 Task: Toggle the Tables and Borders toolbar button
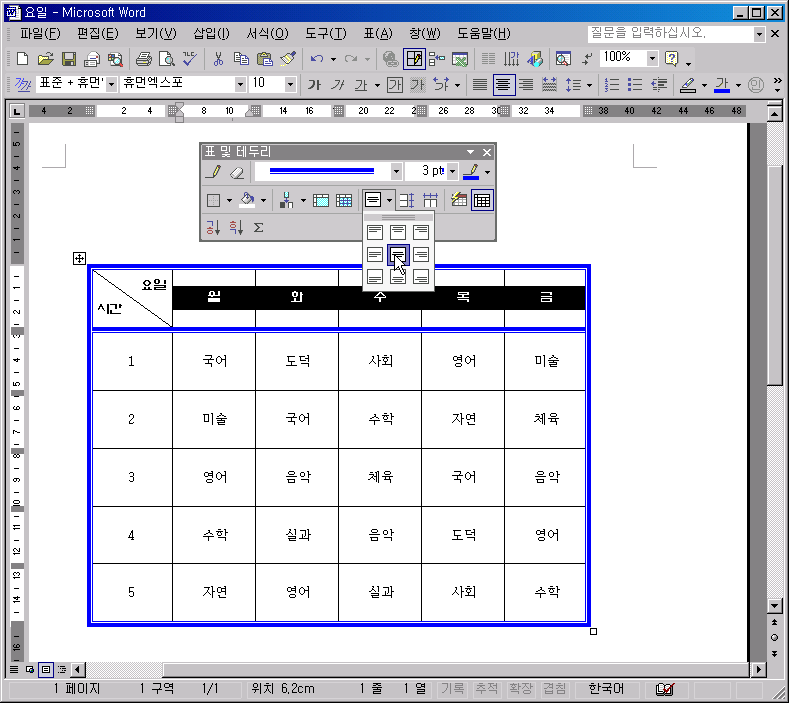click(x=414, y=59)
